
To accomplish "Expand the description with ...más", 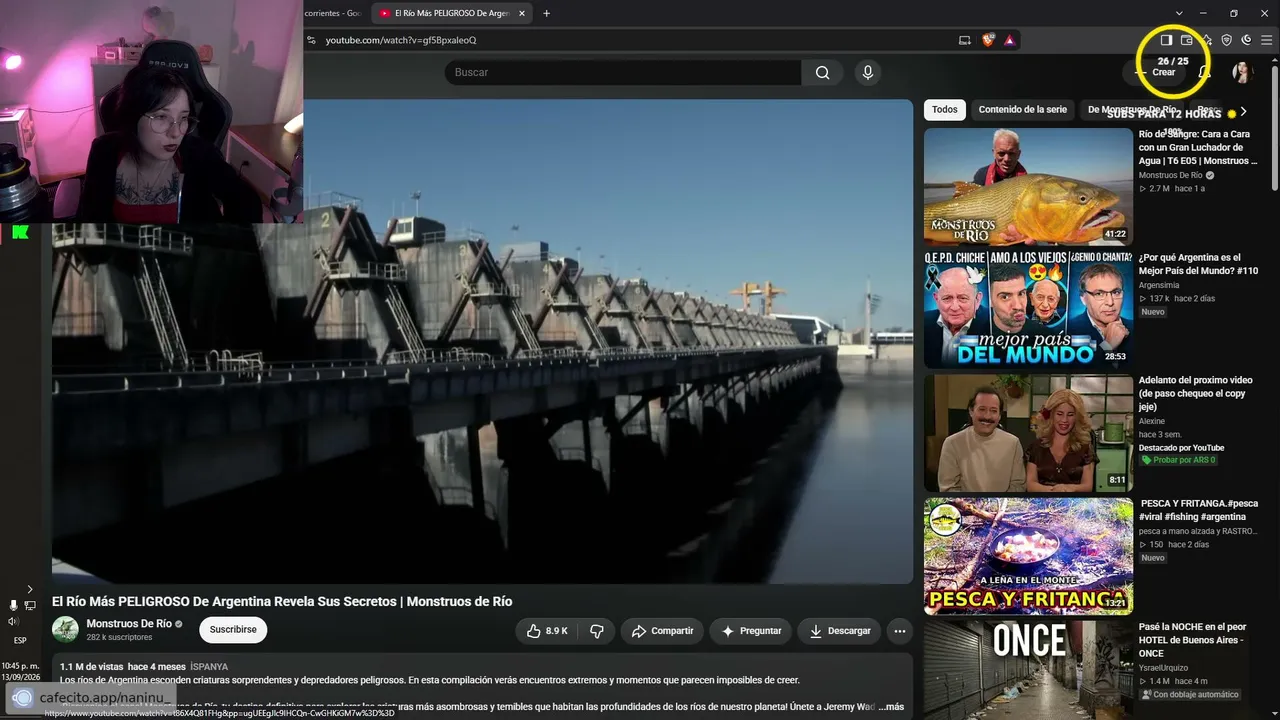I will point(890,707).
